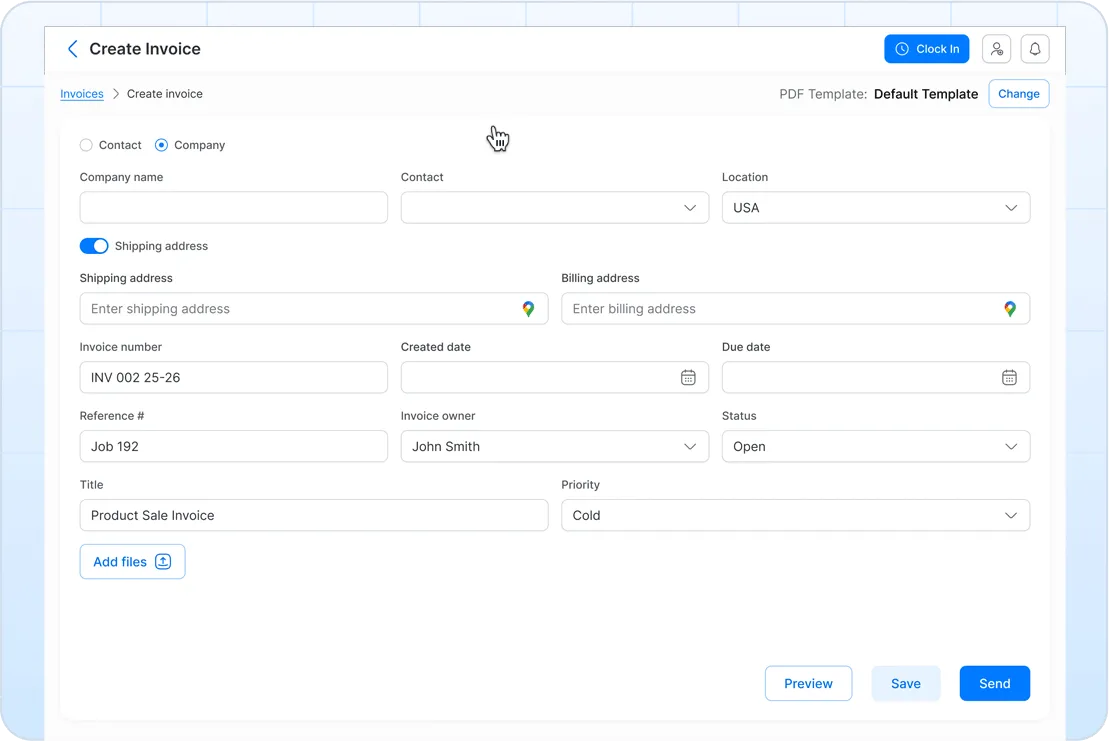
Task: Open the Priority dropdown showing Cold
Action: (x=796, y=515)
